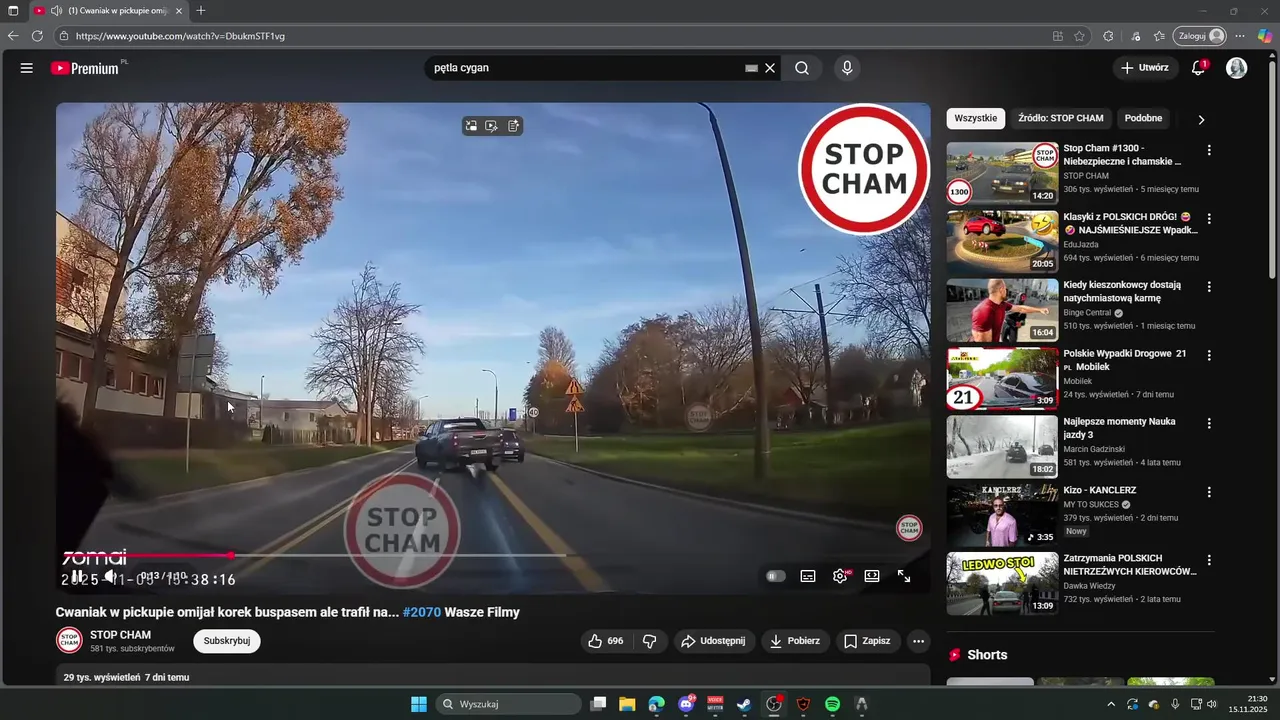Pause the video

coord(78,577)
